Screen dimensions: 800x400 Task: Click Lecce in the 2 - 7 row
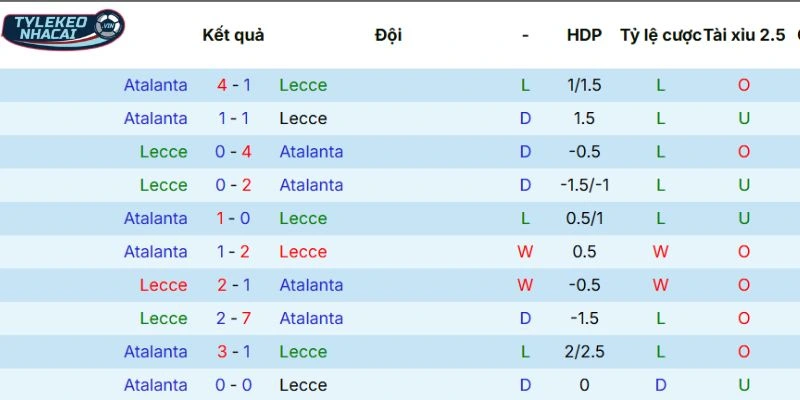click(x=164, y=318)
